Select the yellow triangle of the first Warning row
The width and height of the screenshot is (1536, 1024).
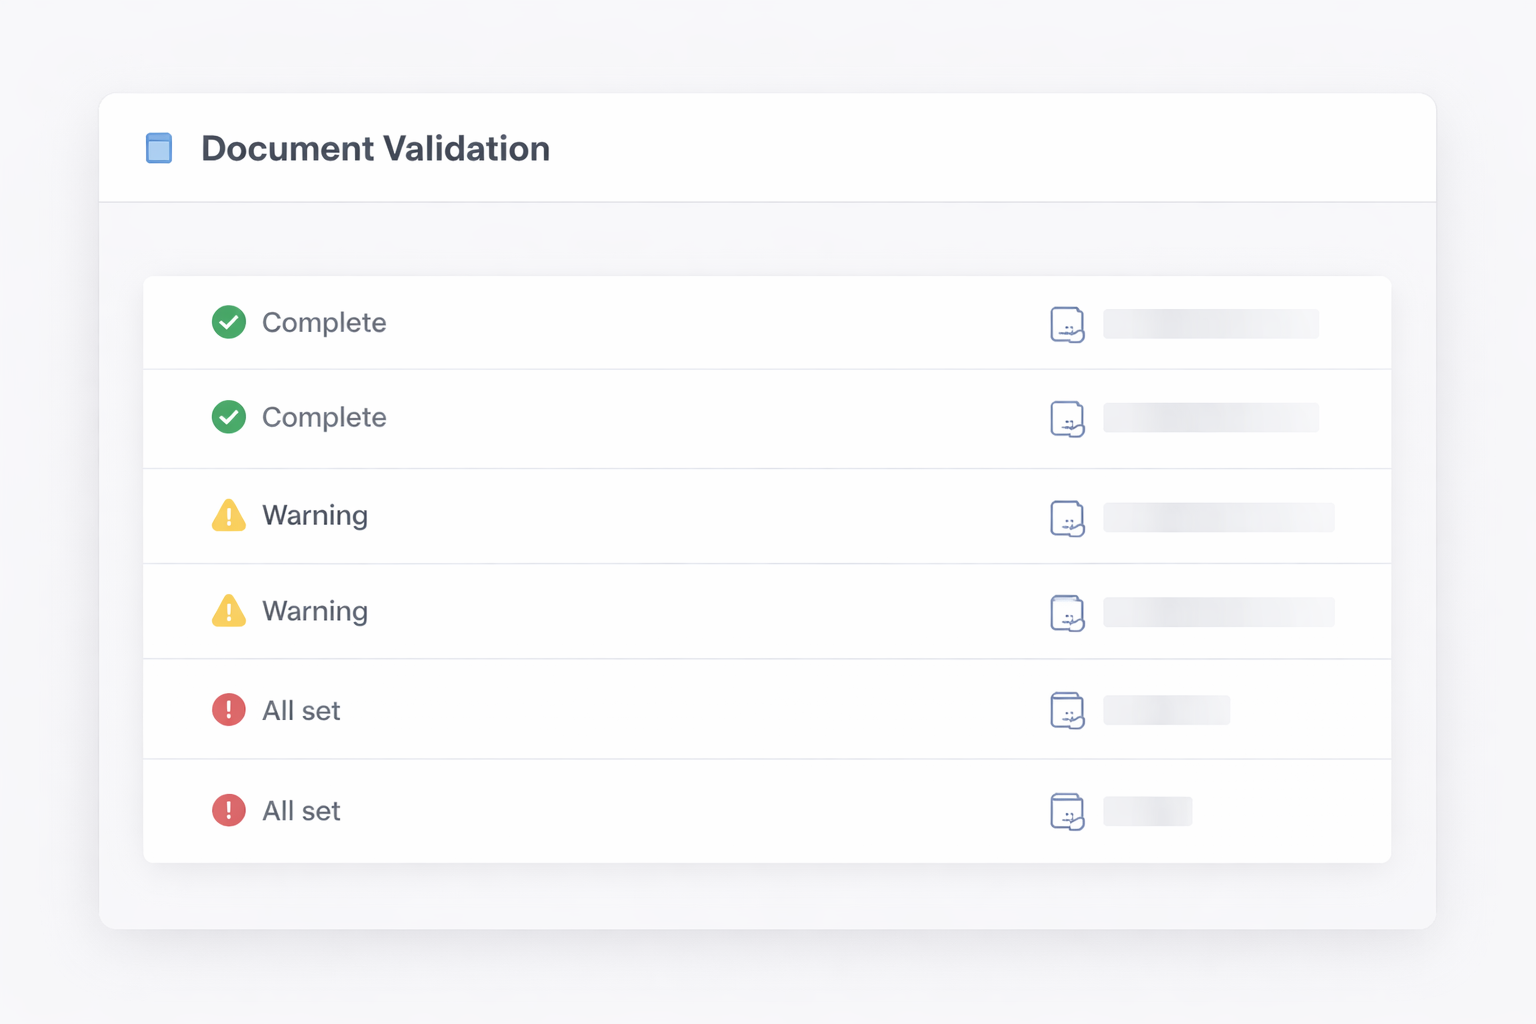[229, 515]
